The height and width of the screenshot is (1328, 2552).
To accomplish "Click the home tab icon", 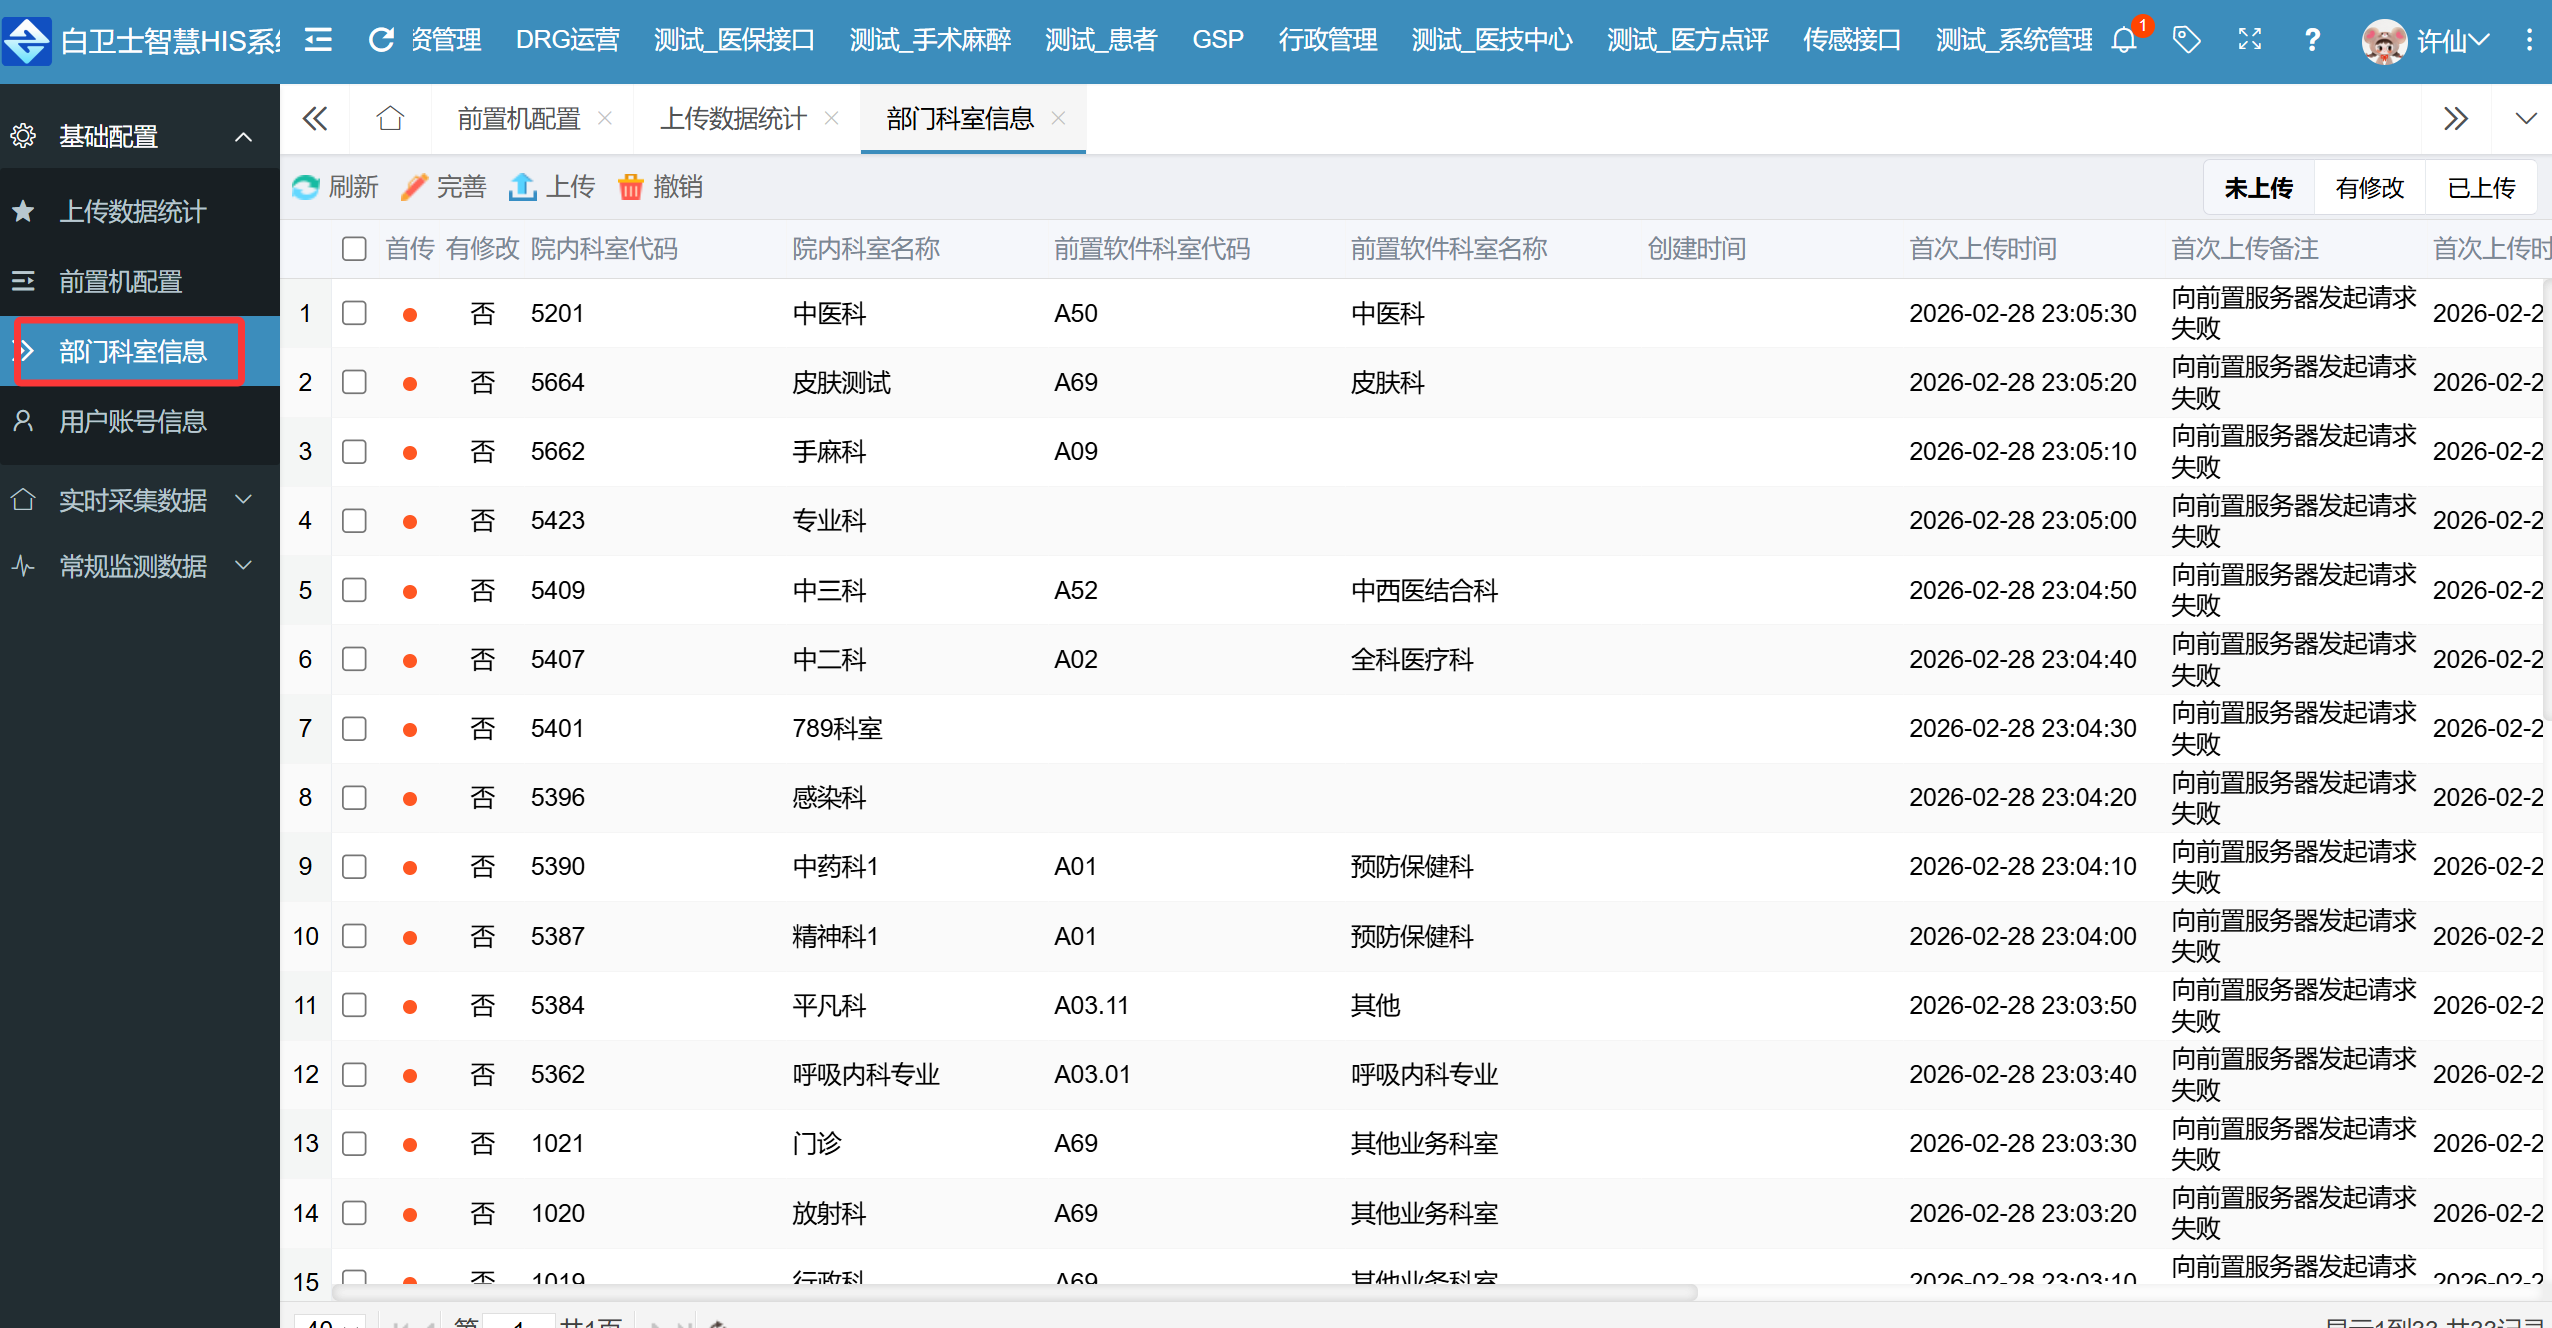I will [x=390, y=119].
